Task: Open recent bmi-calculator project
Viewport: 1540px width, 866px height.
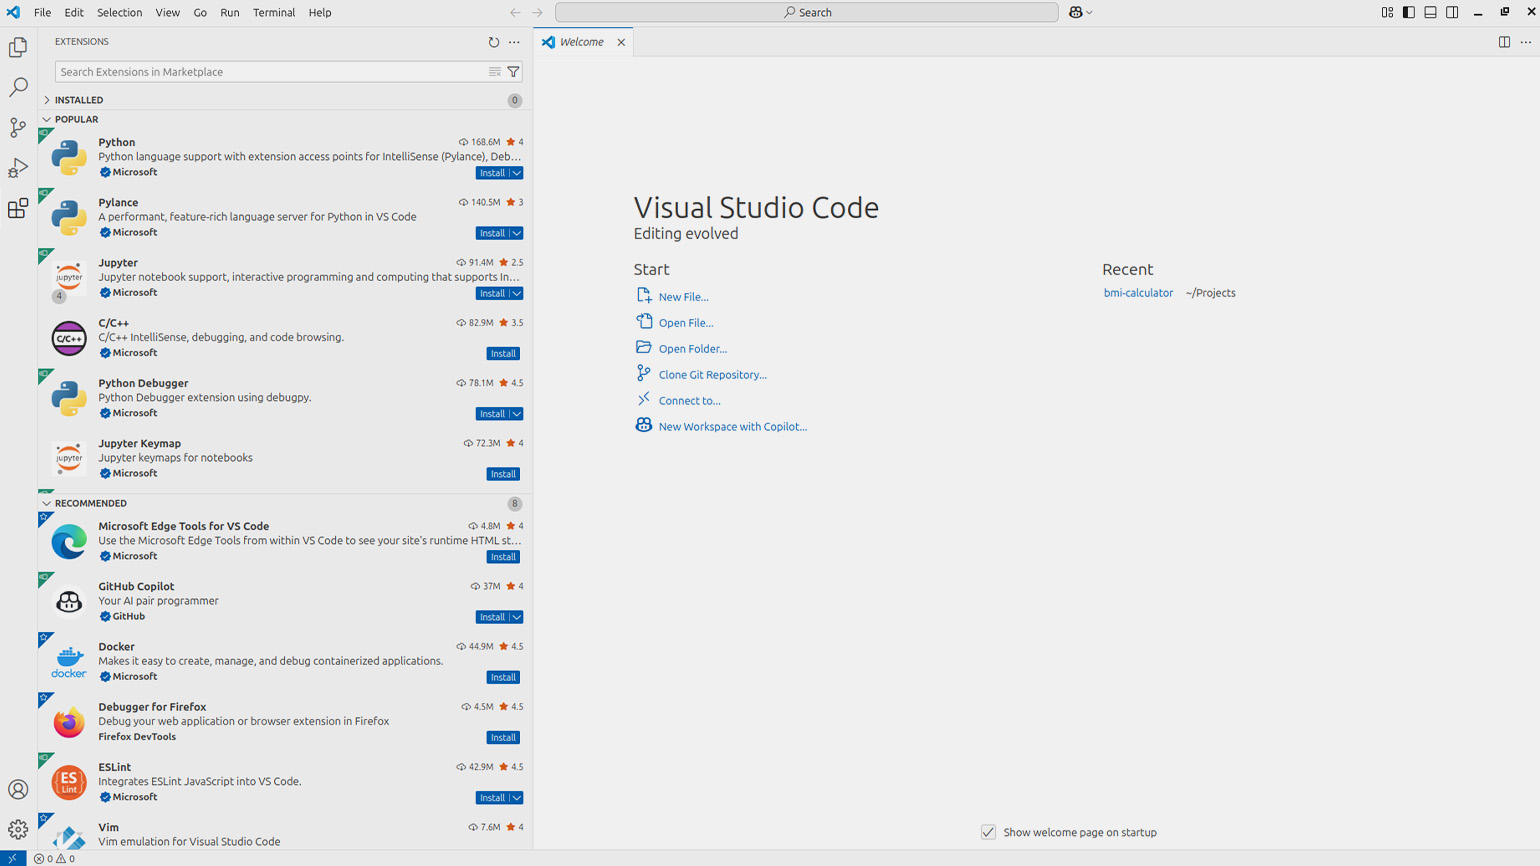Action: [x=1138, y=293]
